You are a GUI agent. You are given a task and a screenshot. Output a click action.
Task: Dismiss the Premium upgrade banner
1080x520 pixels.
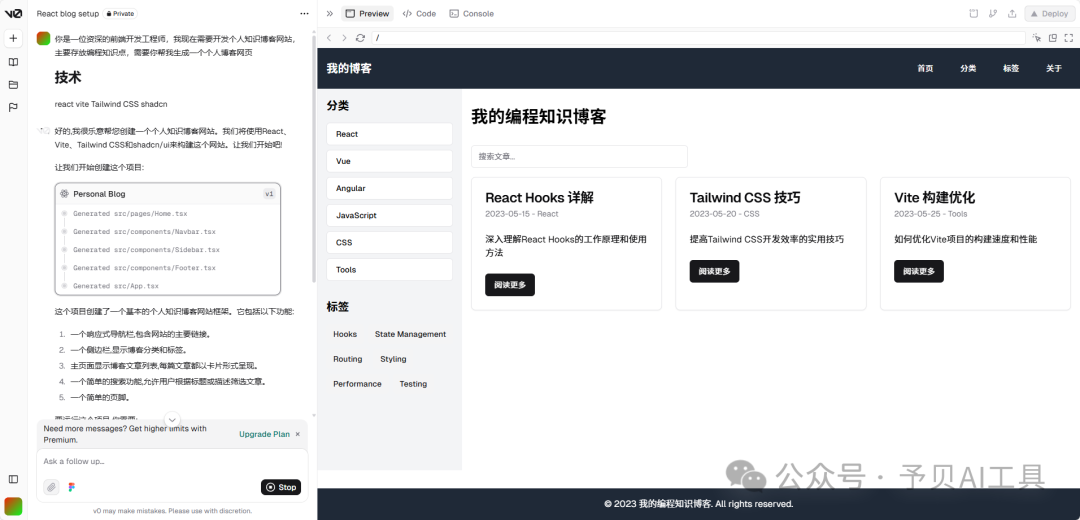(298, 434)
